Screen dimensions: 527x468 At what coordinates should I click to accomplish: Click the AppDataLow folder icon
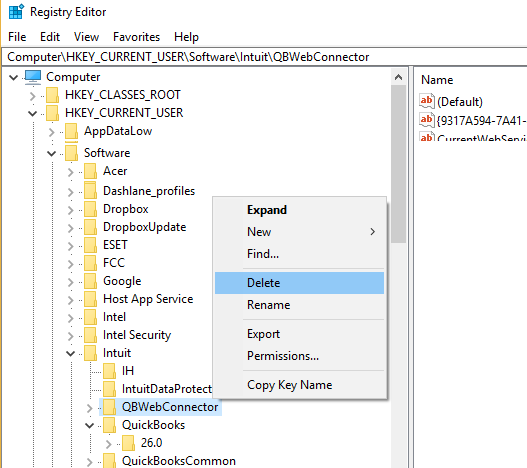pyautogui.click(x=71, y=131)
